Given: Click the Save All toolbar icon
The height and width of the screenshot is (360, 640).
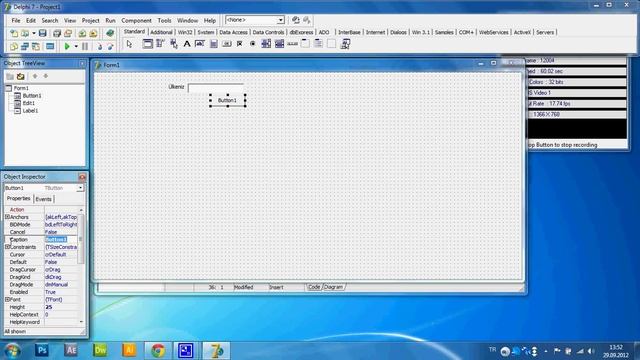Looking at the screenshot, I should tap(57, 33).
